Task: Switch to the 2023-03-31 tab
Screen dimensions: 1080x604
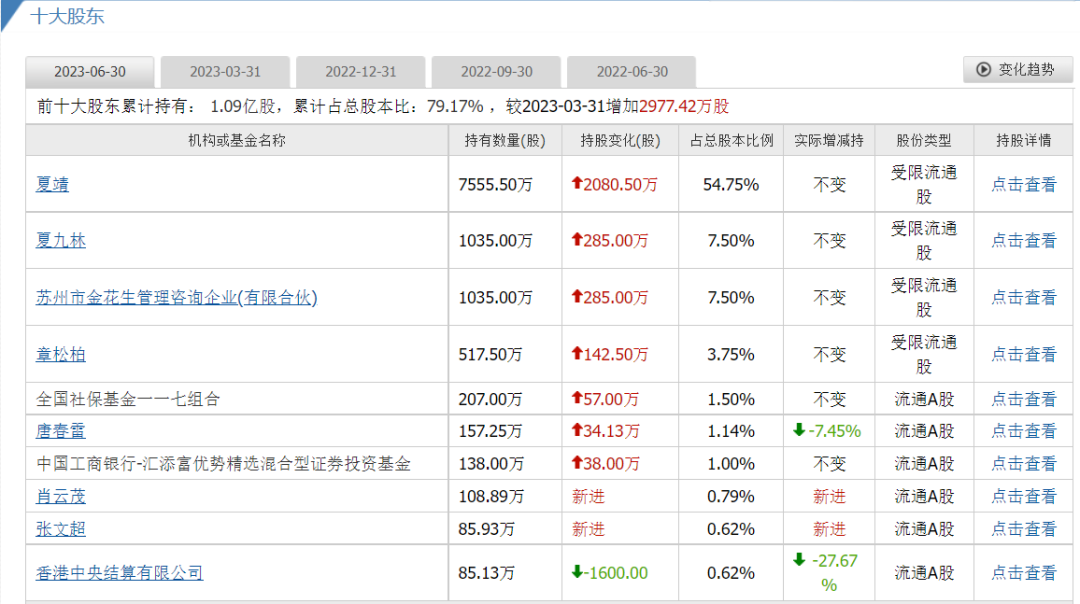Action: click(225, 72)
